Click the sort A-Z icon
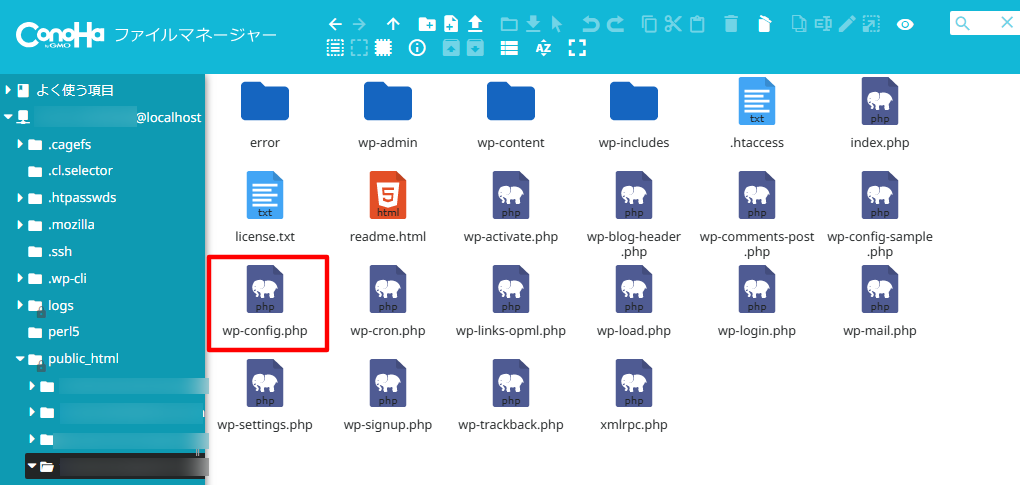The width and height of the screenshot is (1020, 485). [543, 47]
